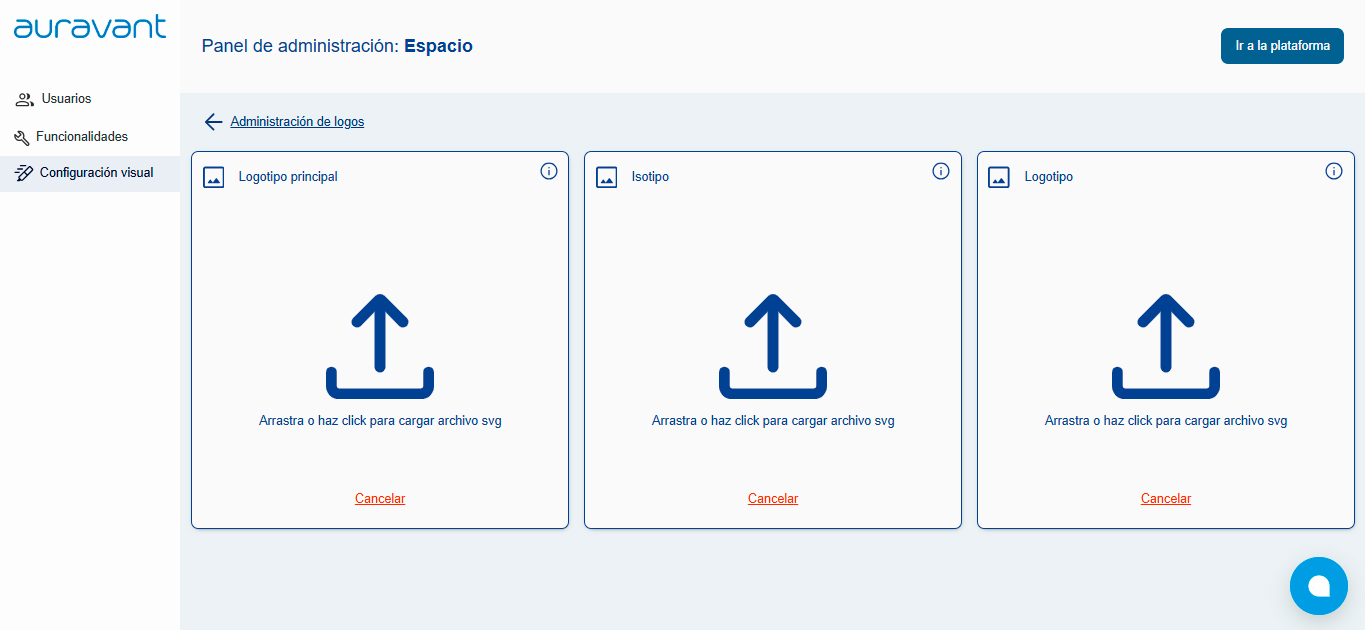Image resolution: width=1365 pixels, height=630 pixels.
Task: Click the back arrow beside Administración de logos
Action: (x=213, y=122)
